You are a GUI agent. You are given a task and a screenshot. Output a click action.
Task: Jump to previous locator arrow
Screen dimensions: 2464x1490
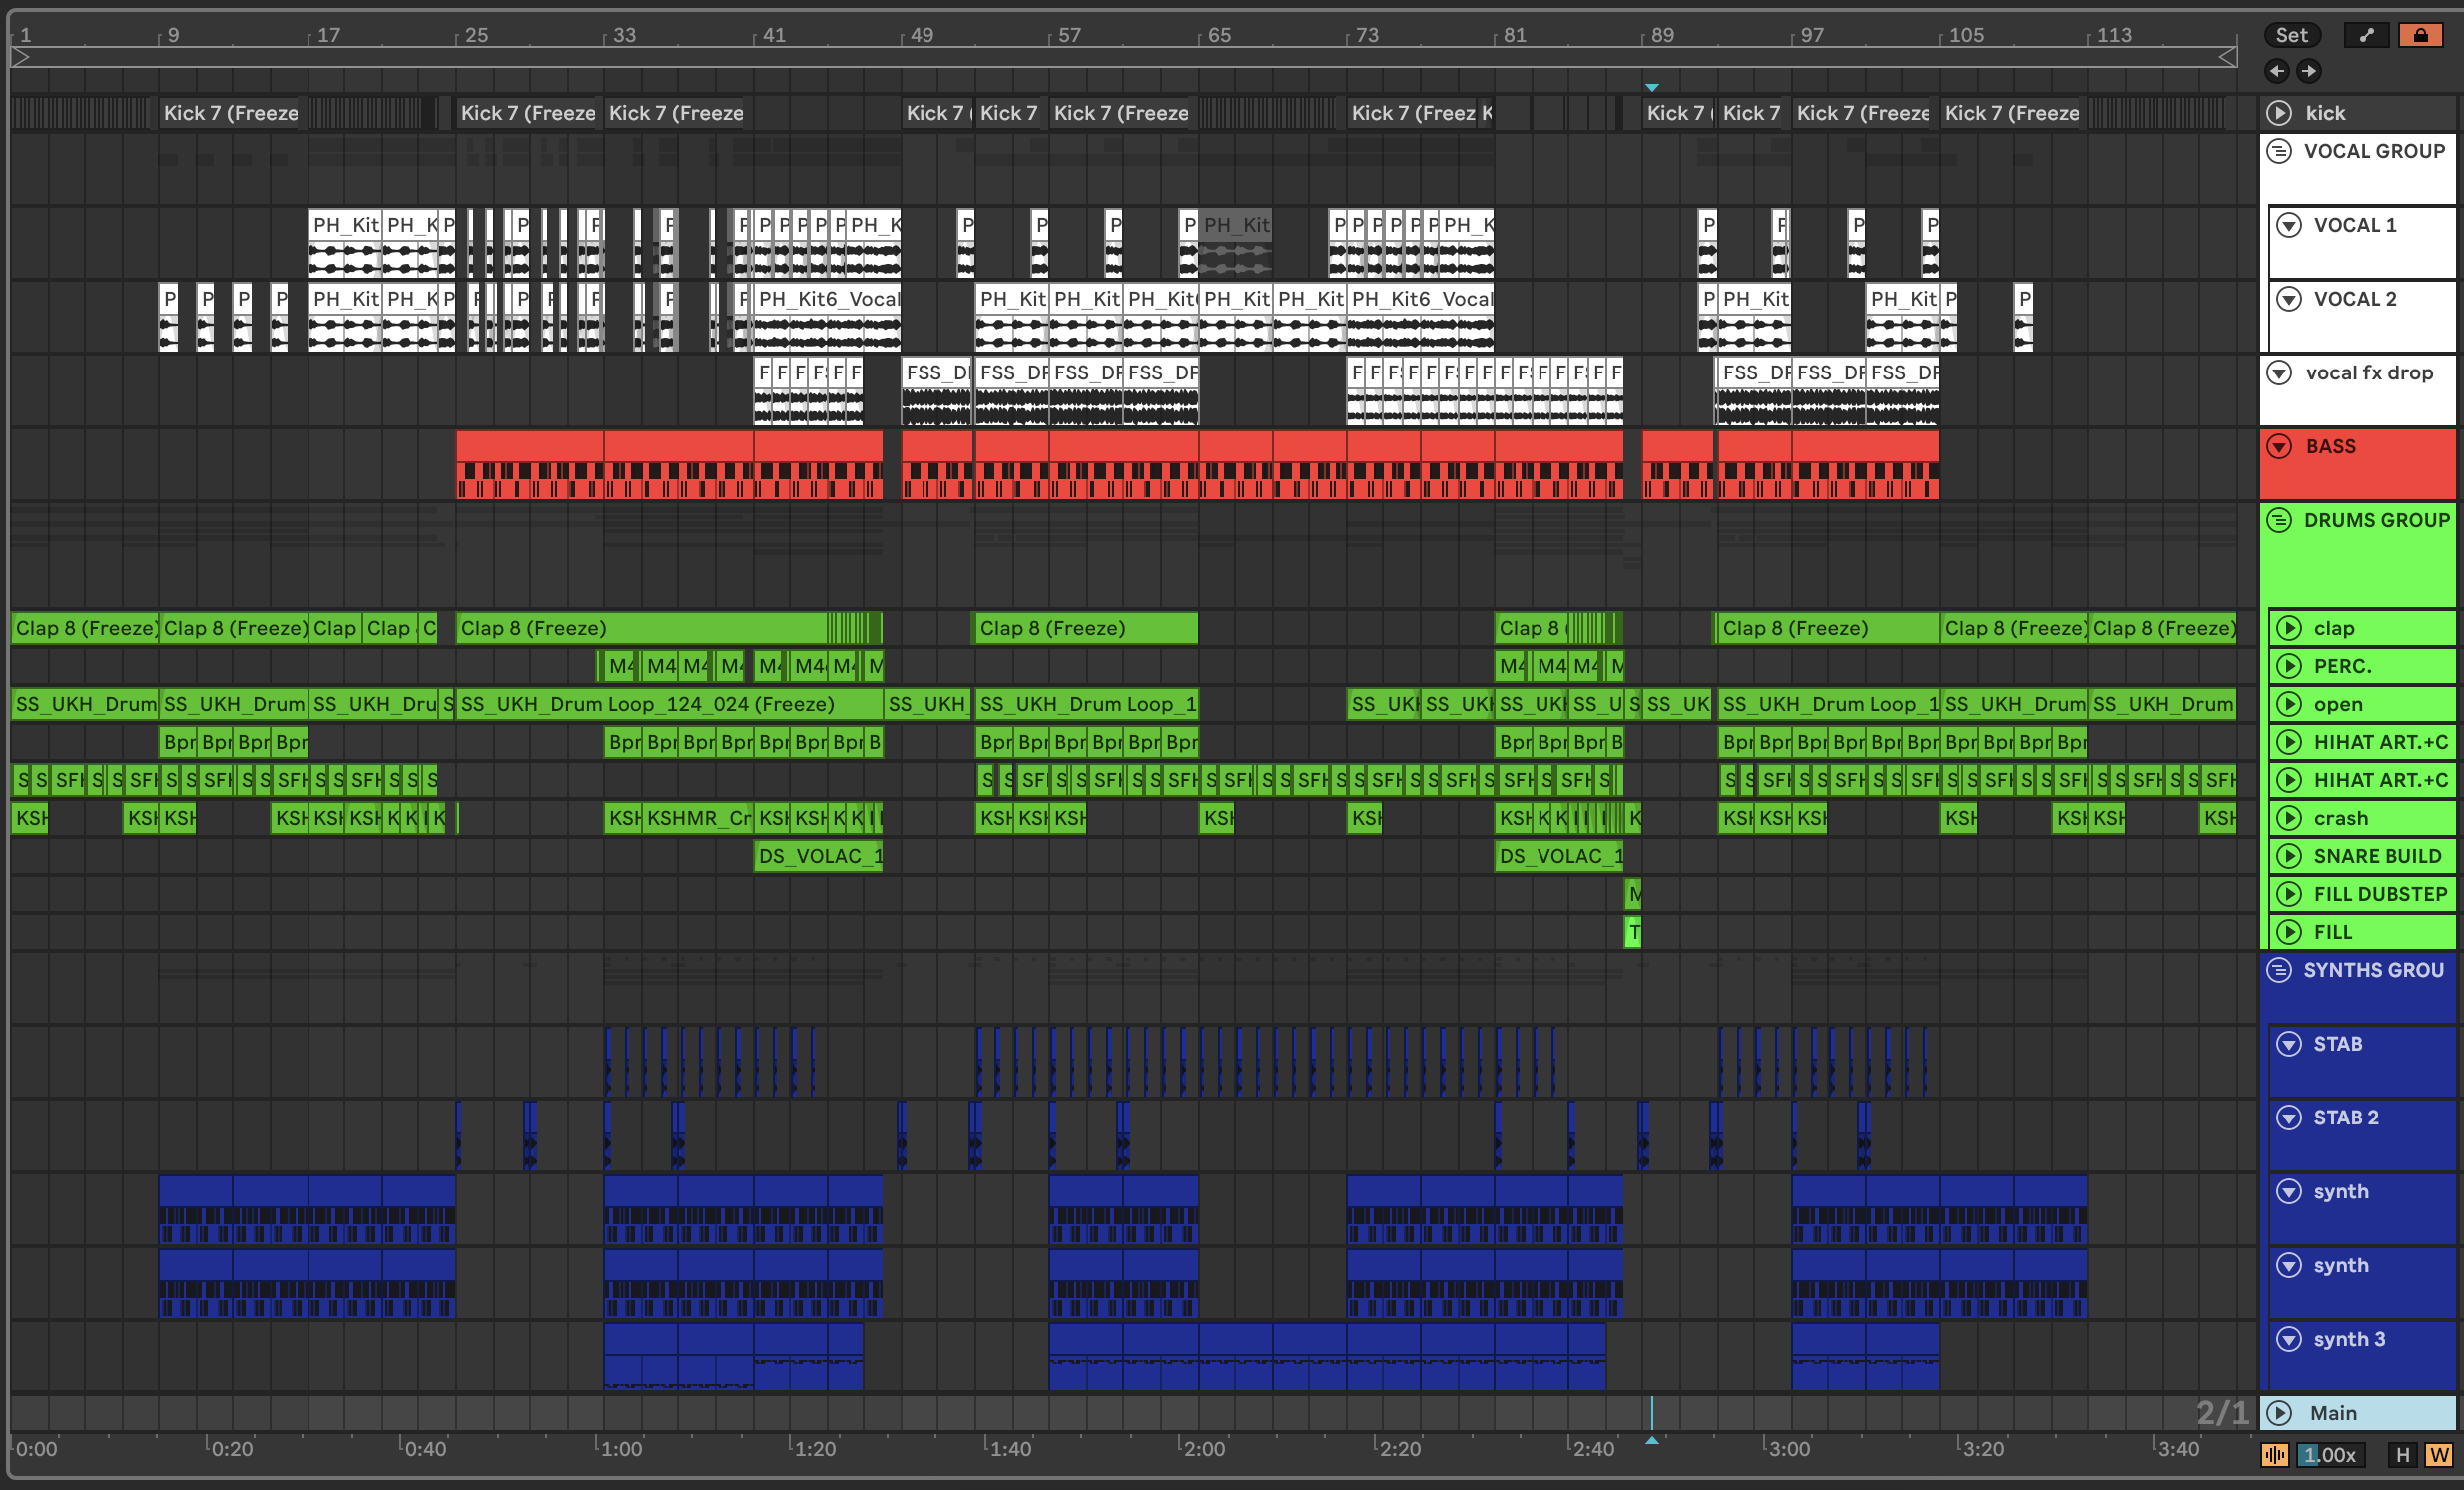coord(2277,70)
